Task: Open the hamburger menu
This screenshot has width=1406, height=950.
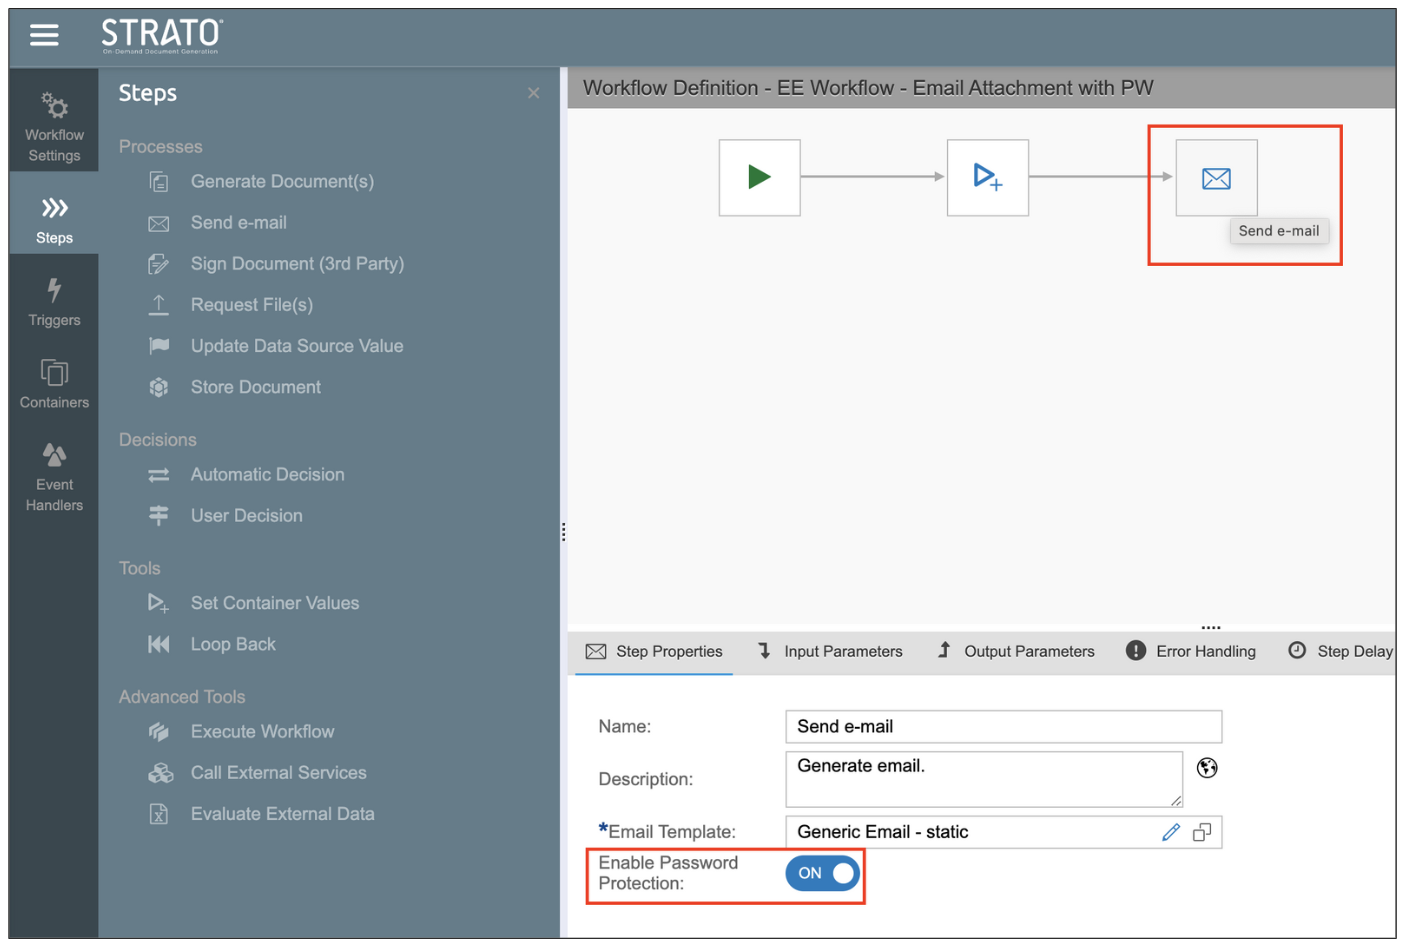Action: (44, 36)
